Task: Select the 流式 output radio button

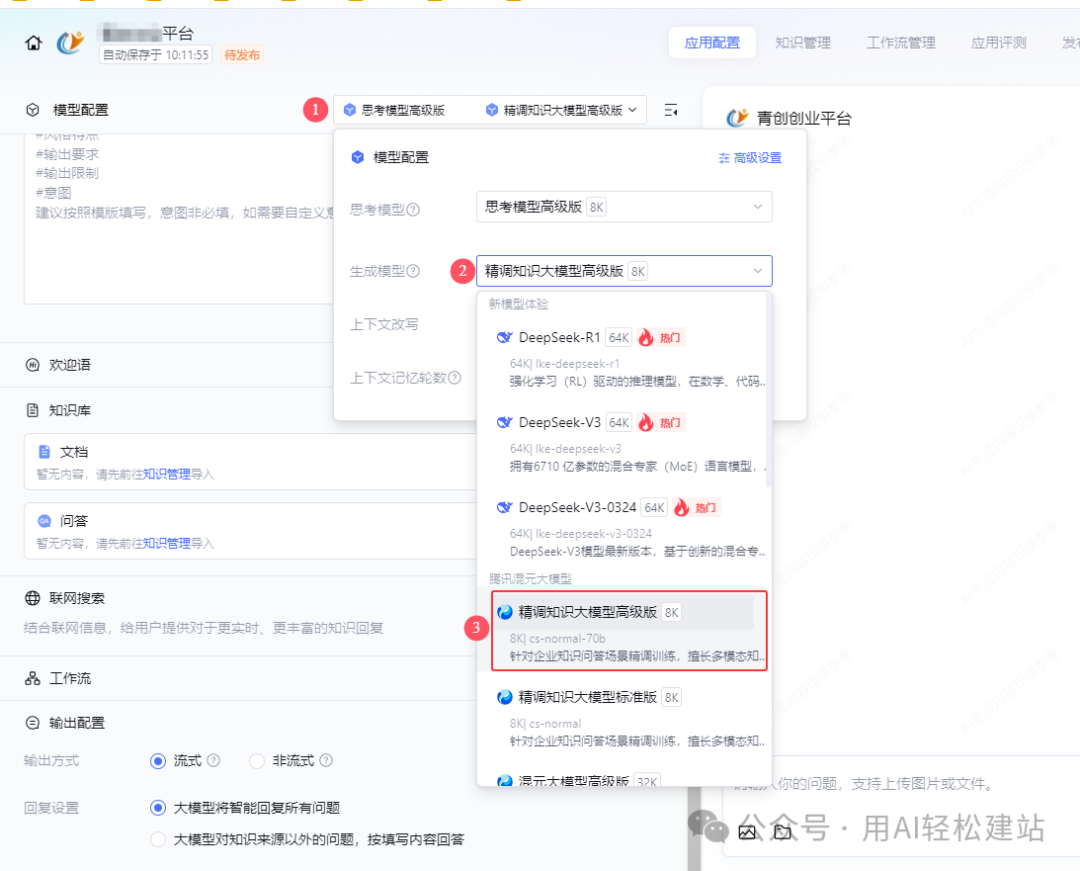Action: pos(158,761)
